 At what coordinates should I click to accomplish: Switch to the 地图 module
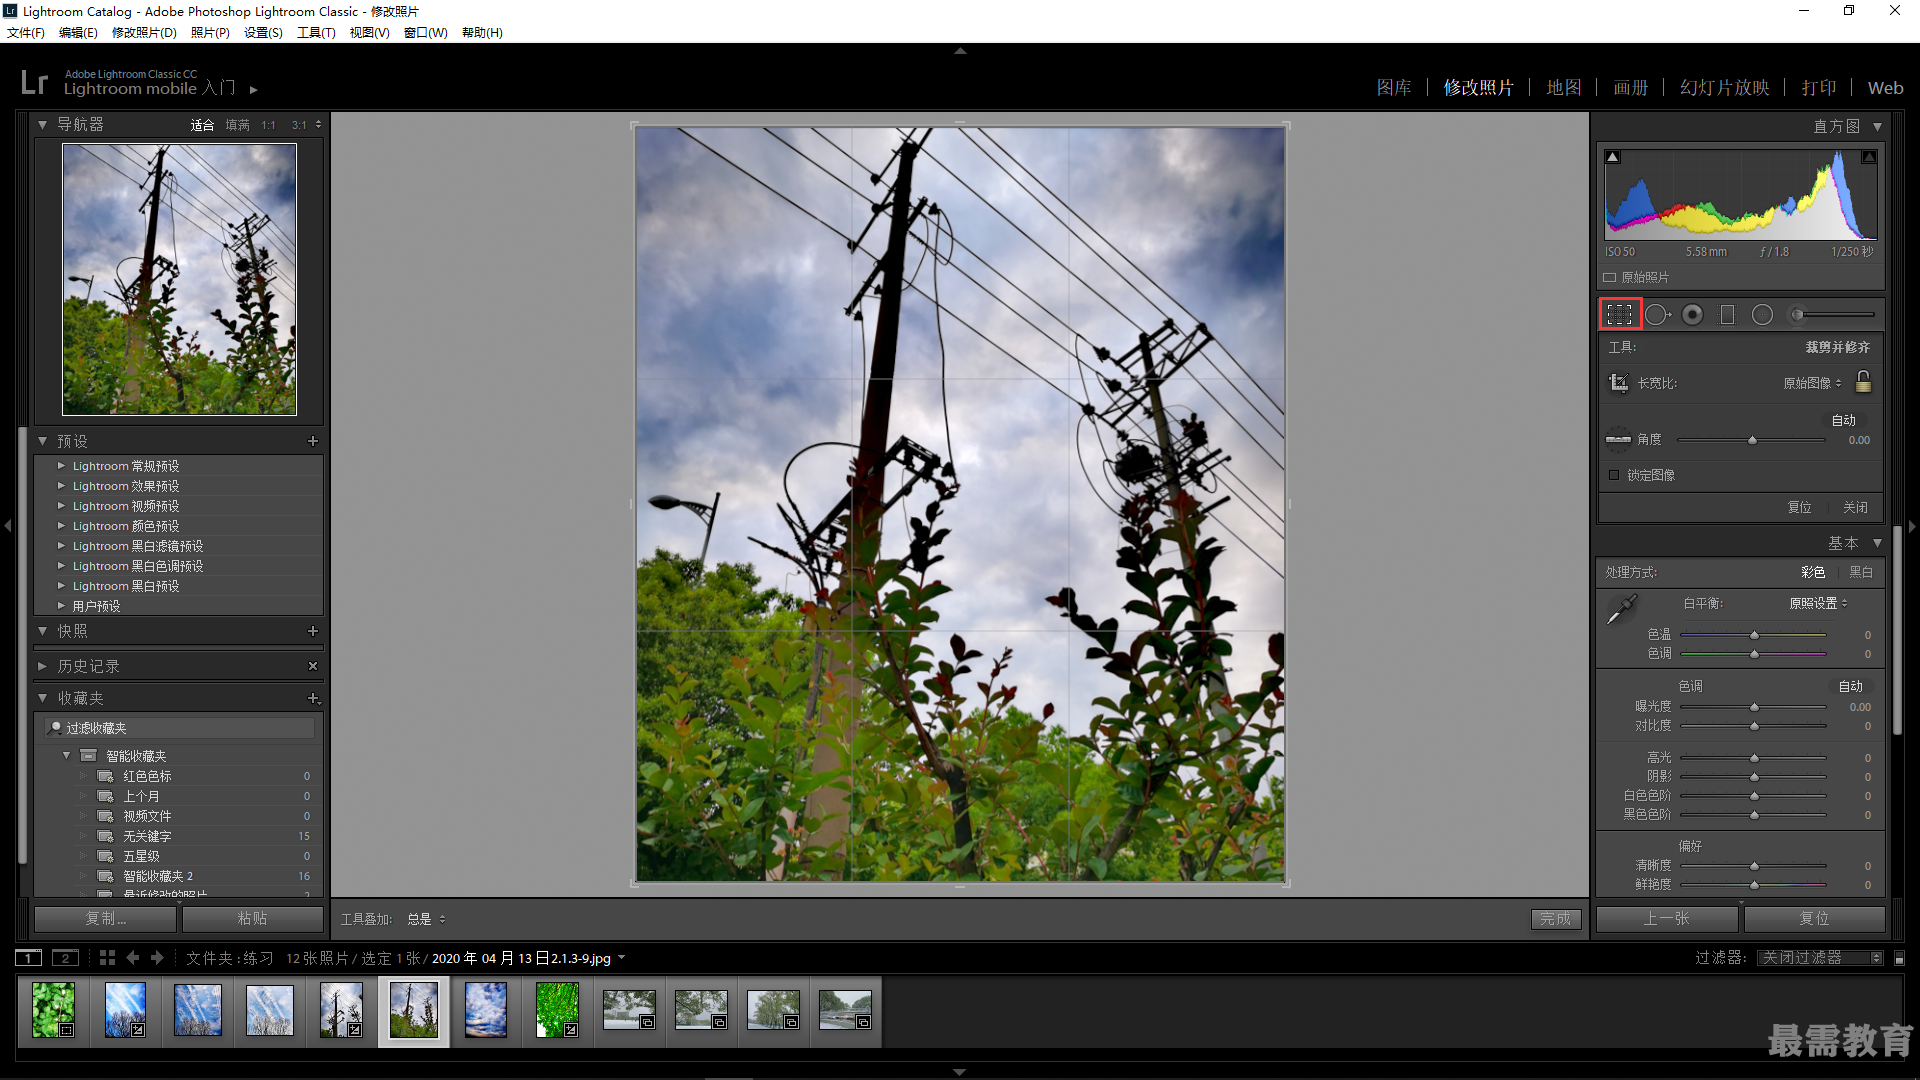point(1564,88)
